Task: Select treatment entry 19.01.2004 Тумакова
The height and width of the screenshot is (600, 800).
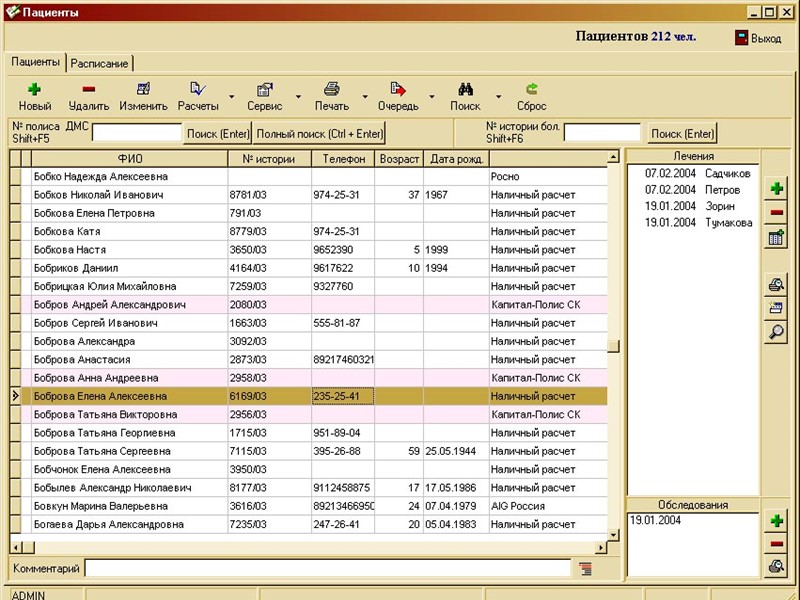Action: coord(698,222)
